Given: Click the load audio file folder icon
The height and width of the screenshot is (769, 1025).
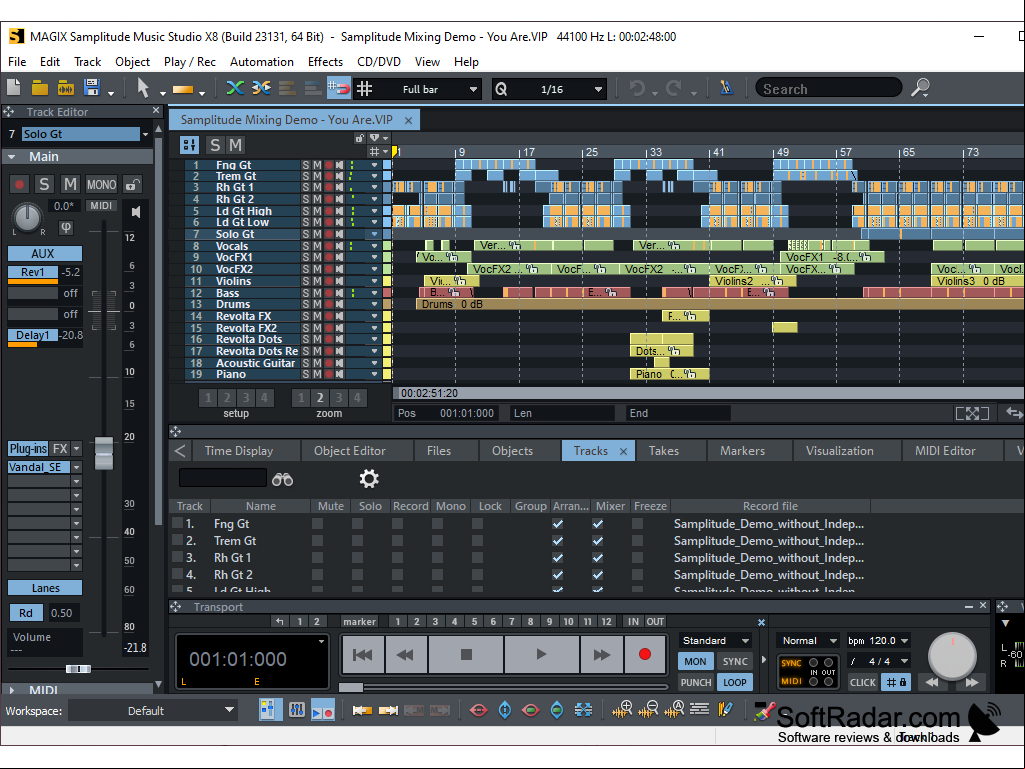Looking at the screenshot, I should coord(65,88).
